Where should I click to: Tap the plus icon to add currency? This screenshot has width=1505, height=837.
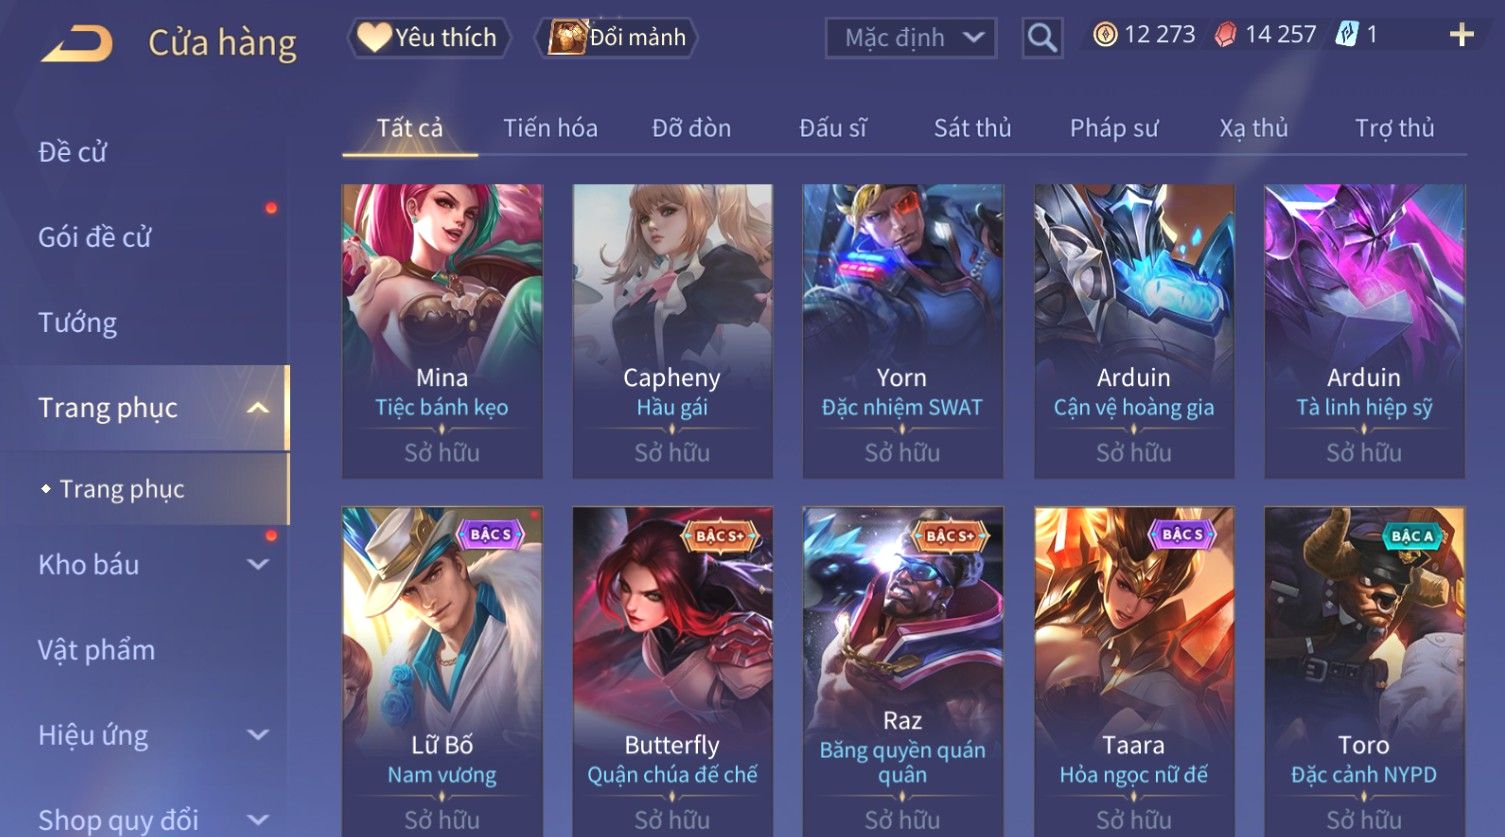click(x=1462, y=35)
